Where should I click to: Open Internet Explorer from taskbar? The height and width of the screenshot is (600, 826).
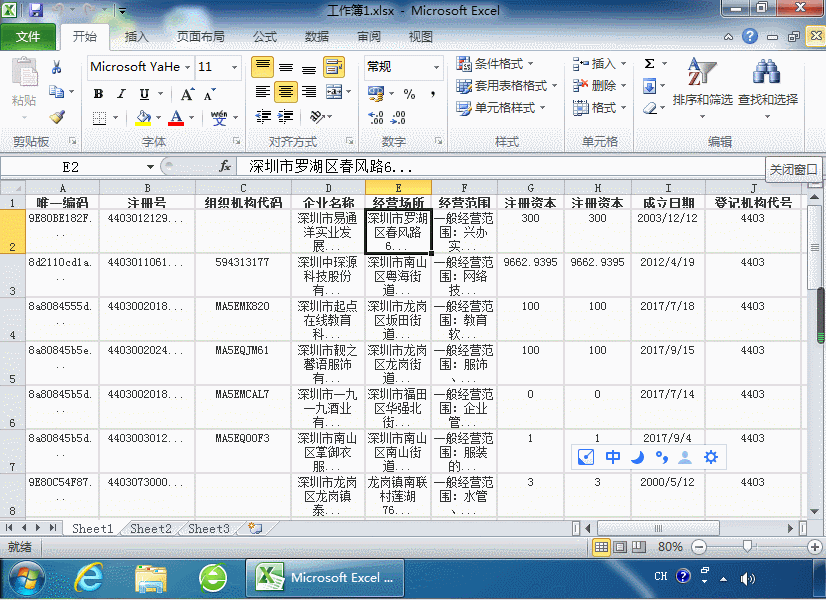pos(88,578)
